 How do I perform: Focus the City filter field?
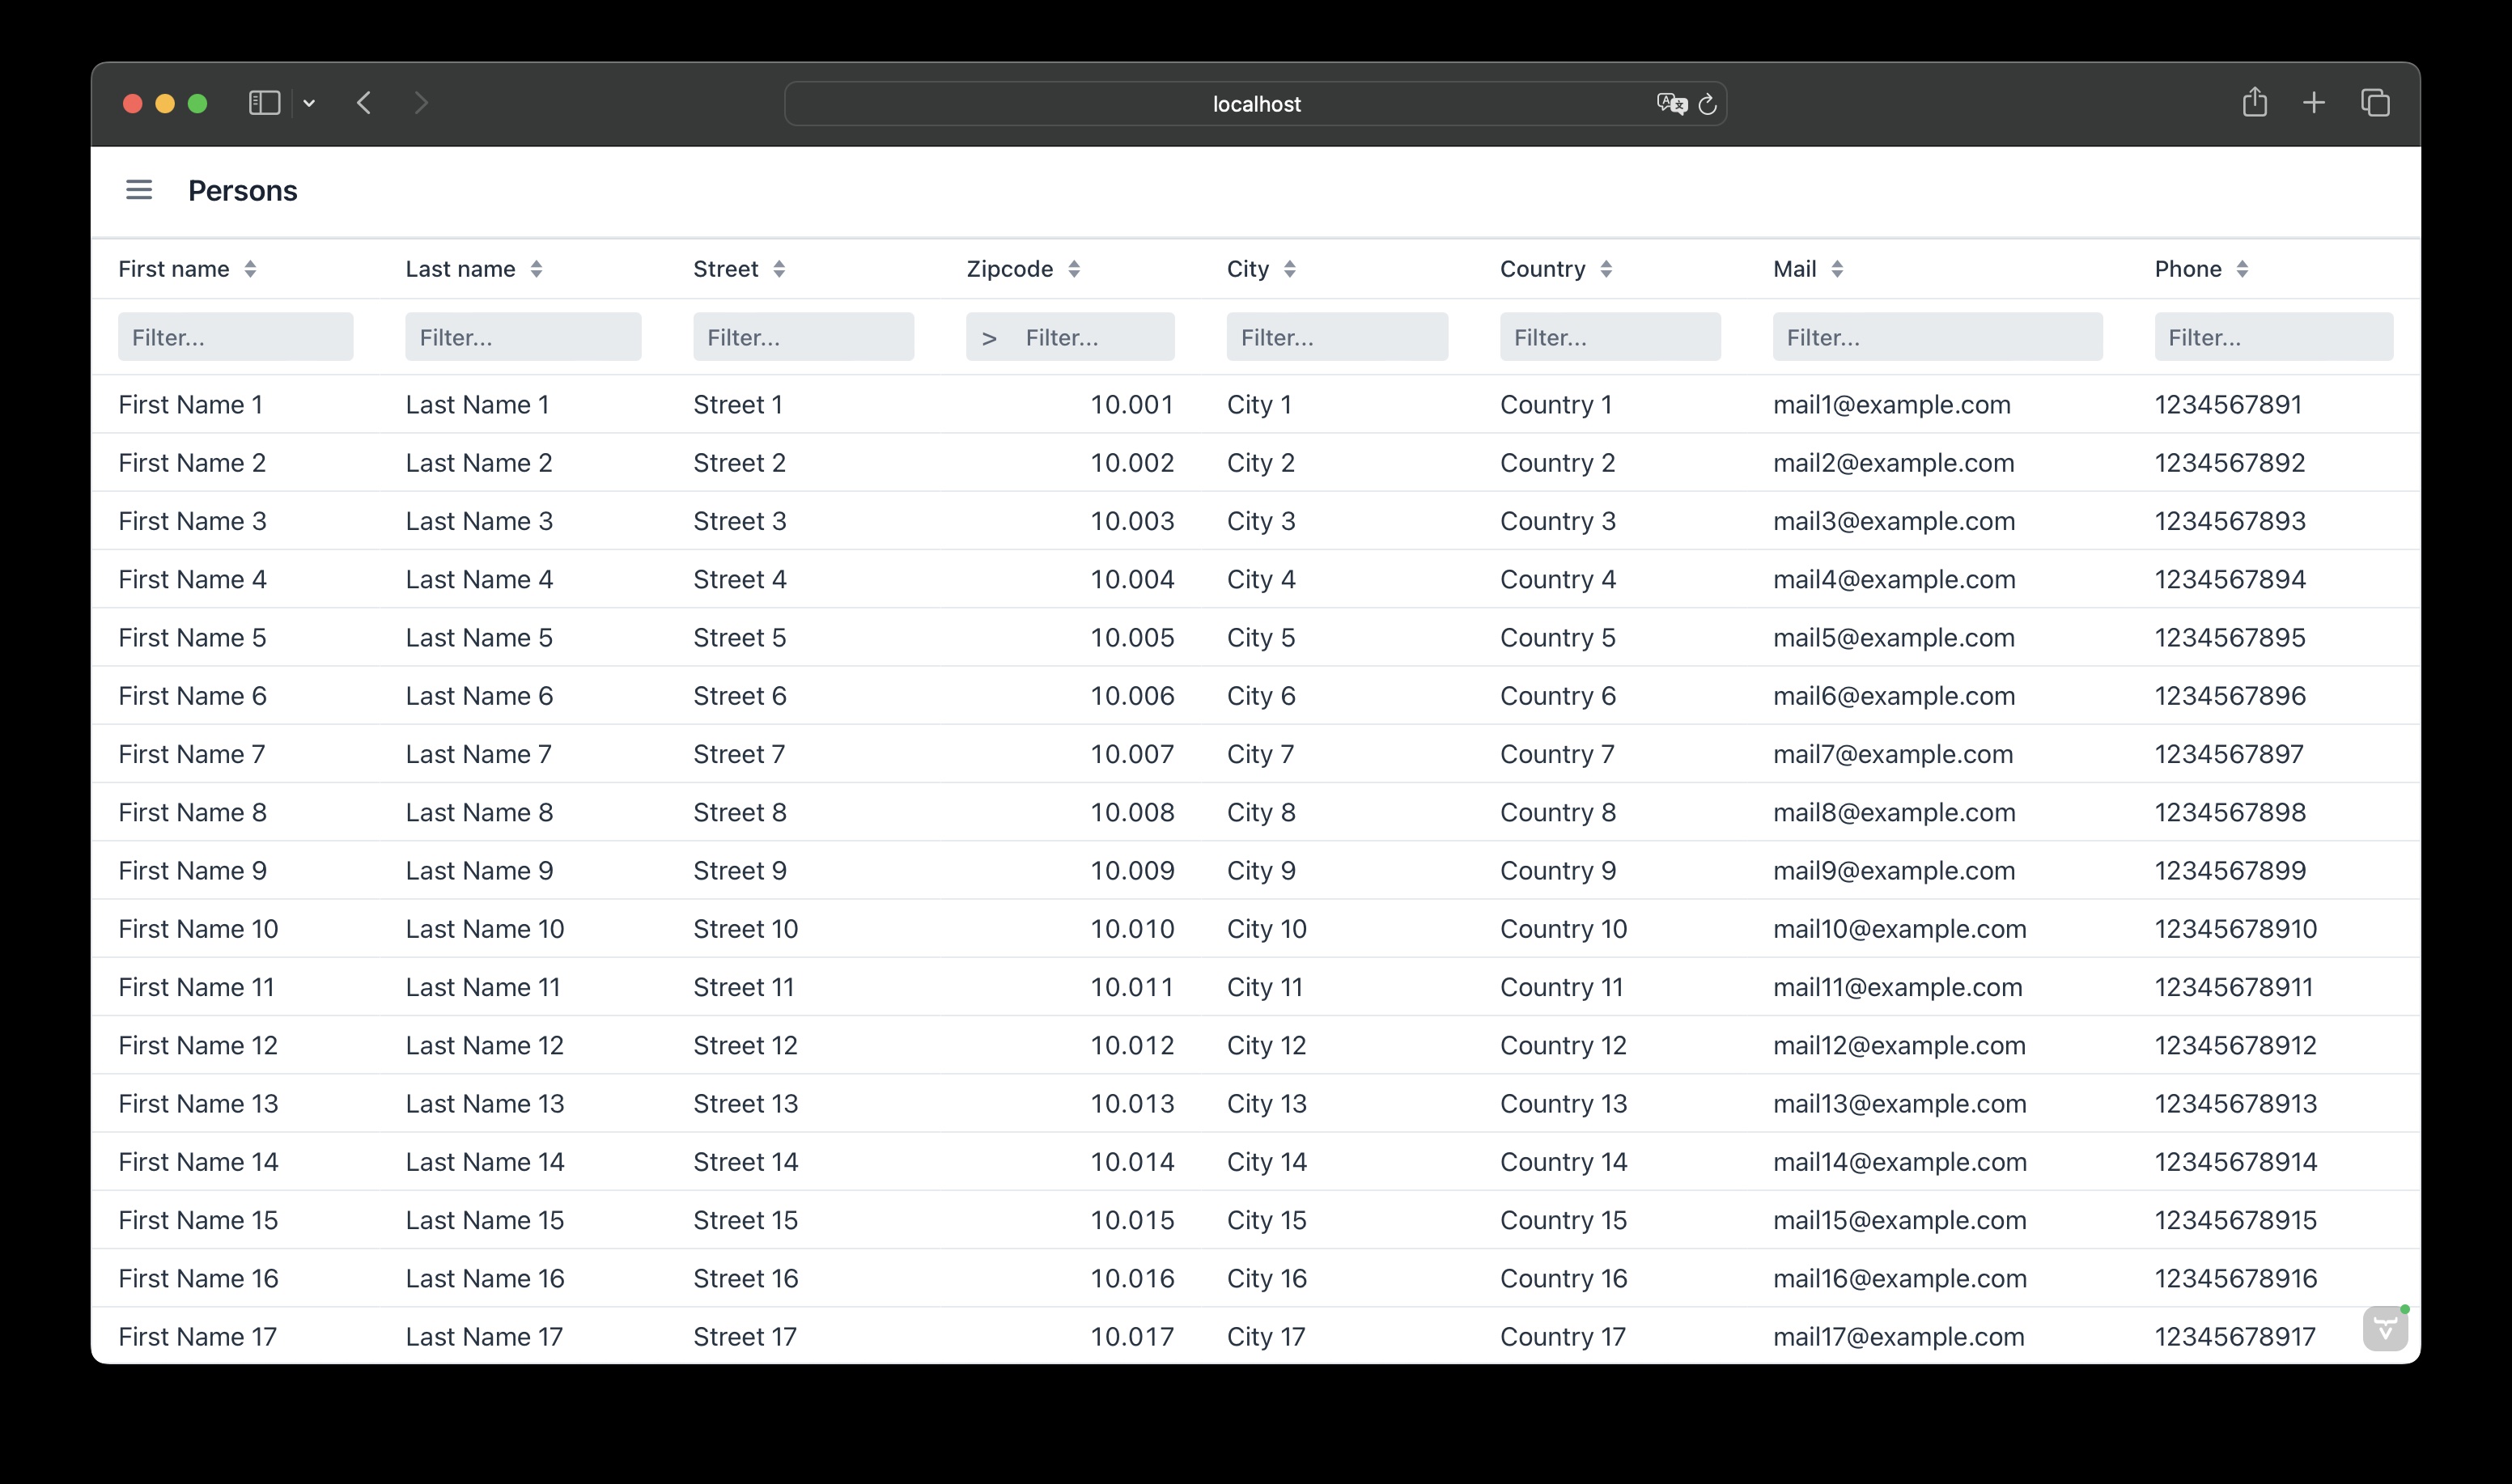pos(1337,337)
